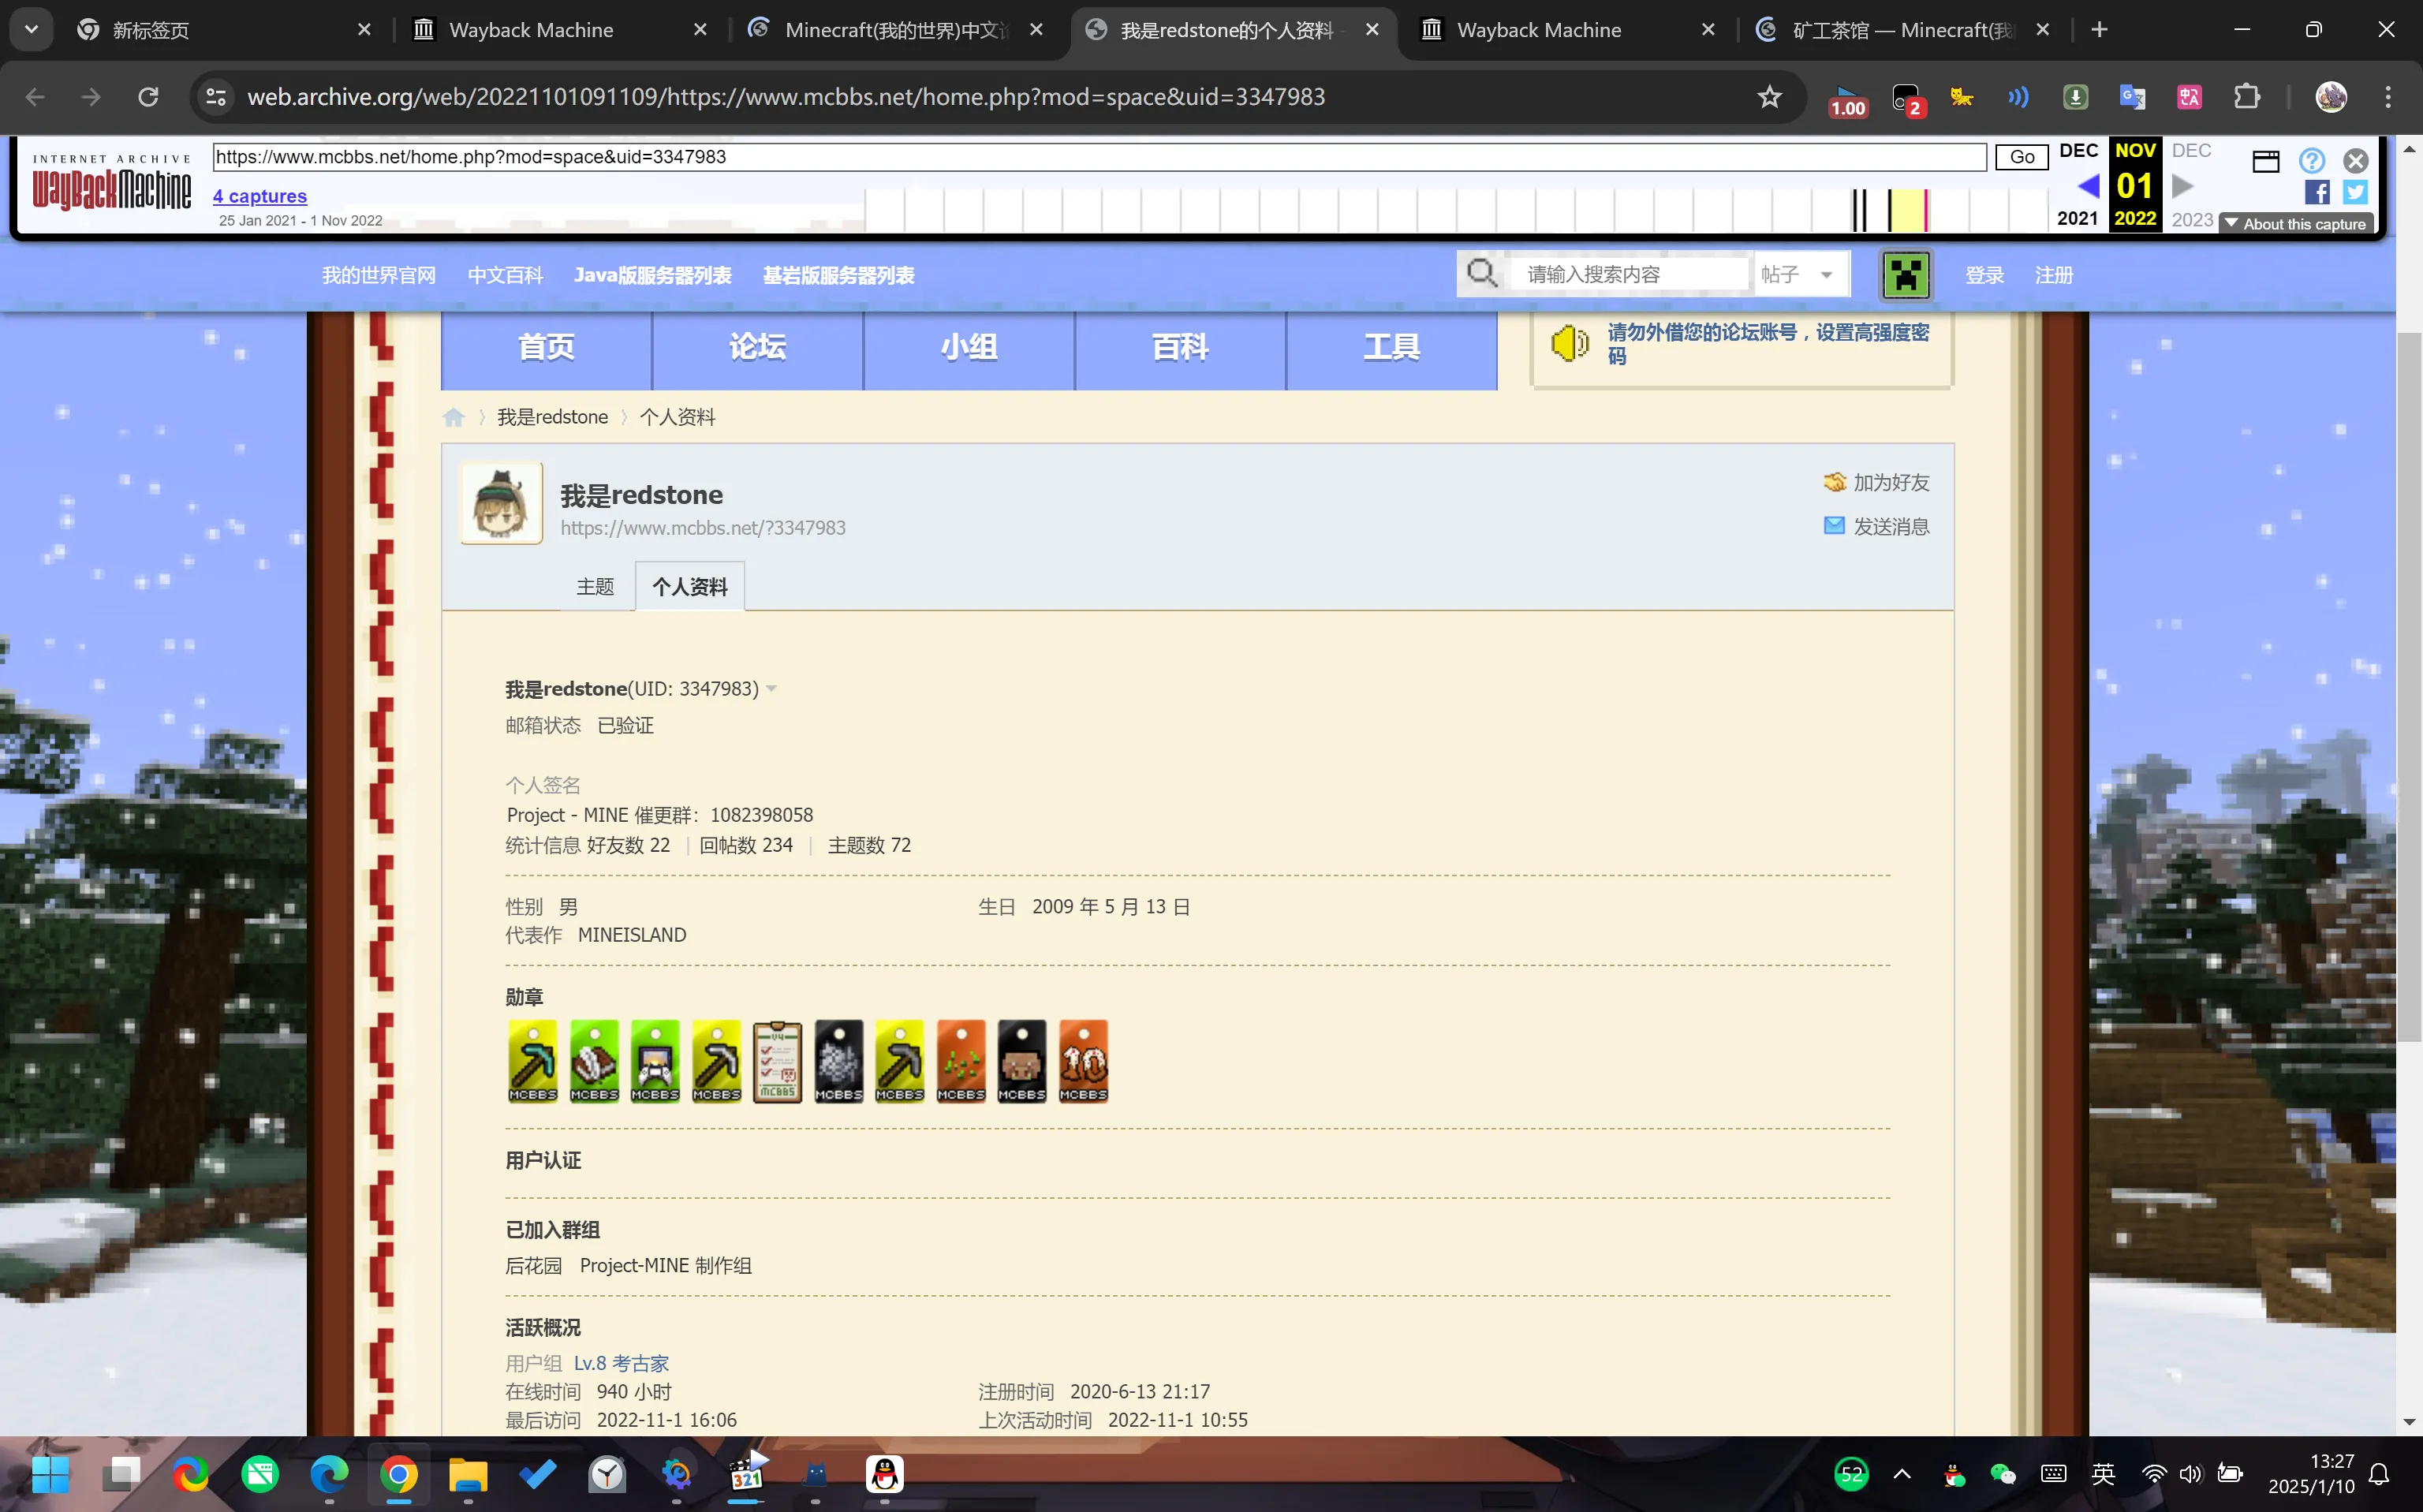Open the 首页 navigation menu
2423x1512 pixels.
point(546,347)
